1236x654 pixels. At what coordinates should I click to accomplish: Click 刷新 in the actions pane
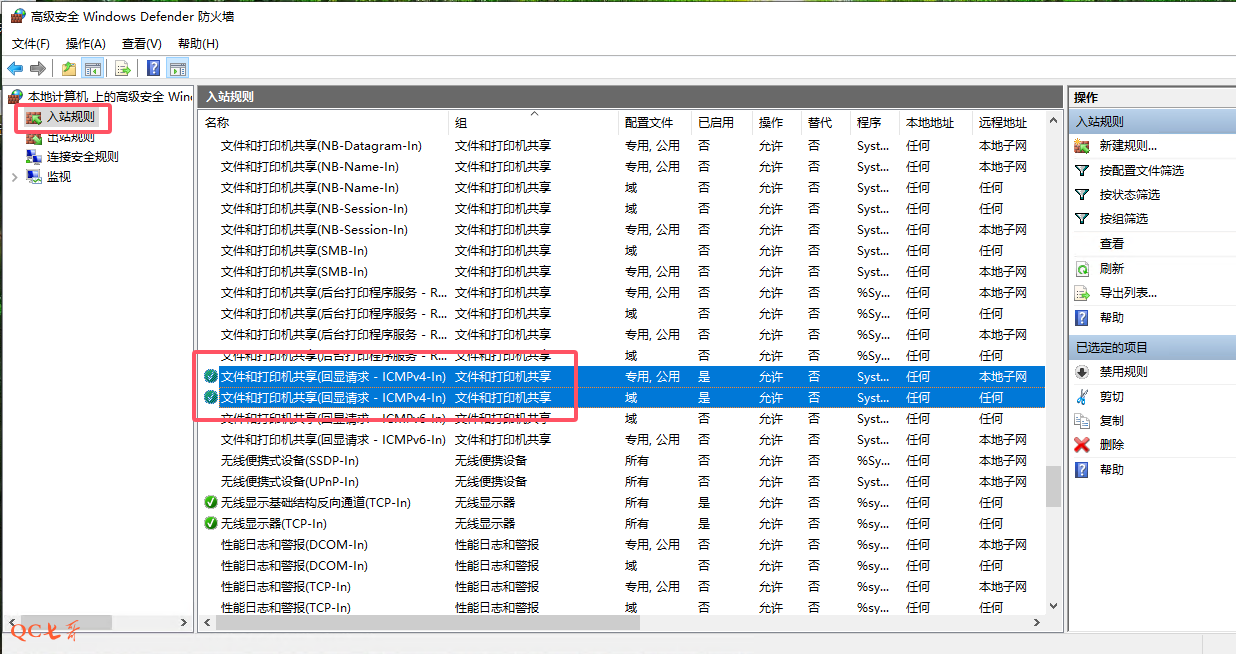1111,269
